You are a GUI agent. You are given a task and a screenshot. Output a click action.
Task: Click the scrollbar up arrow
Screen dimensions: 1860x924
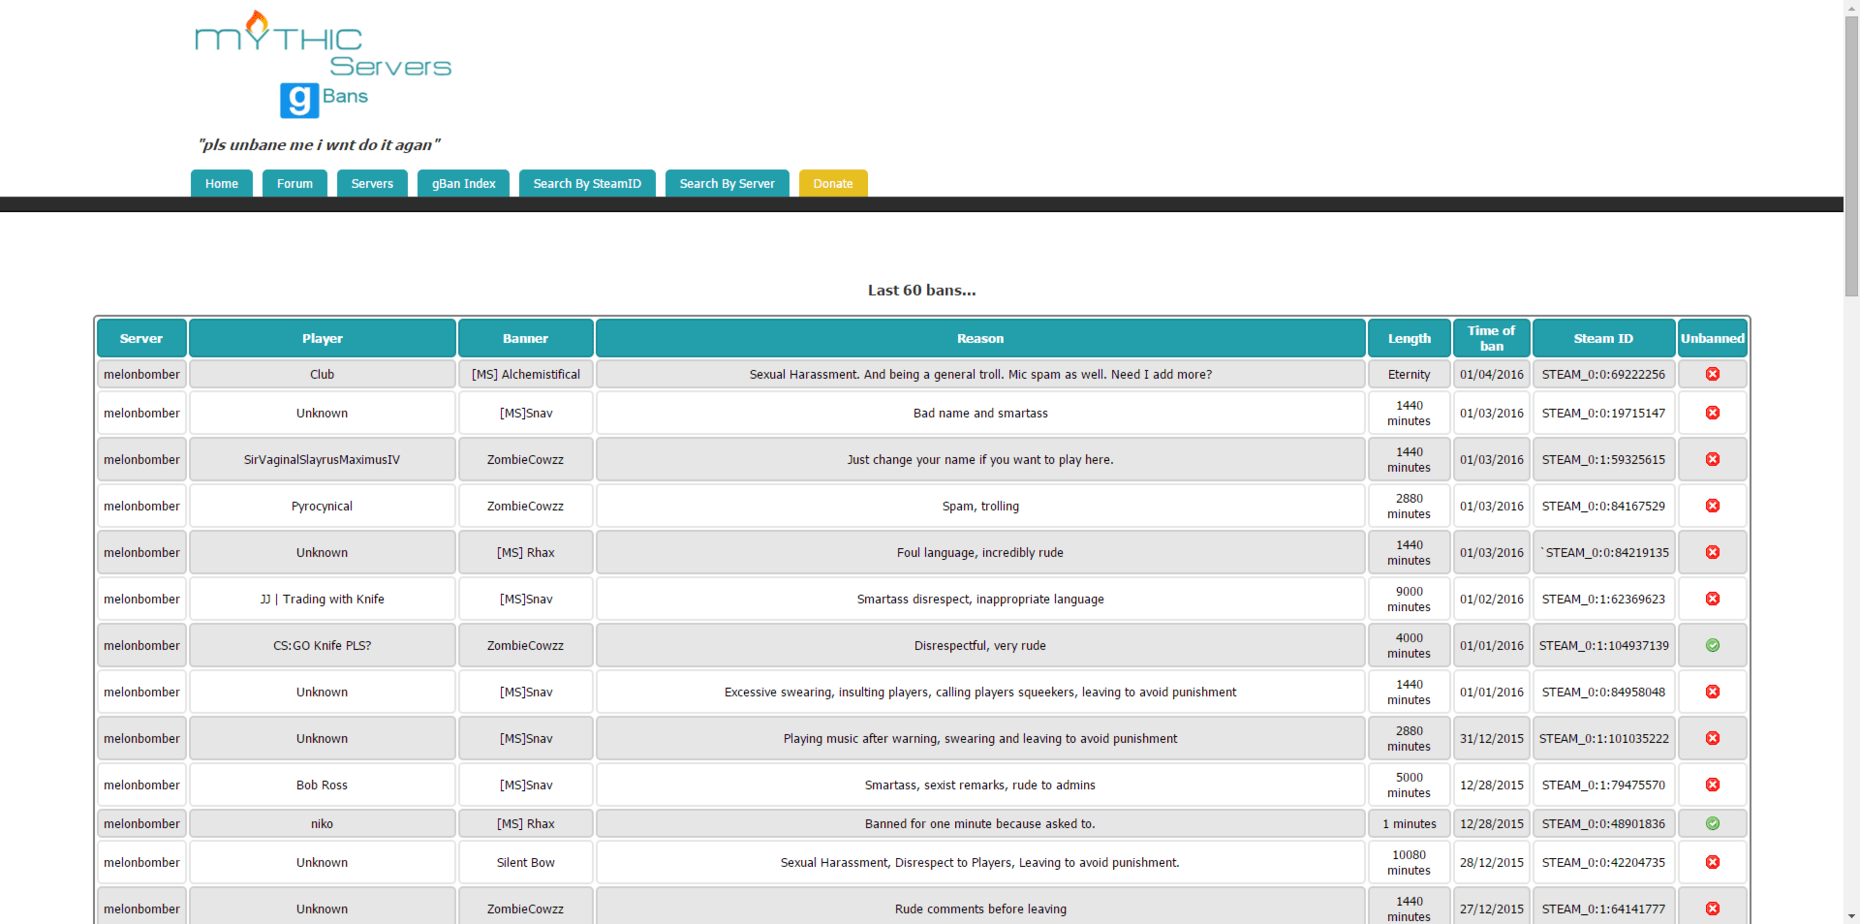click(1851, 7)
